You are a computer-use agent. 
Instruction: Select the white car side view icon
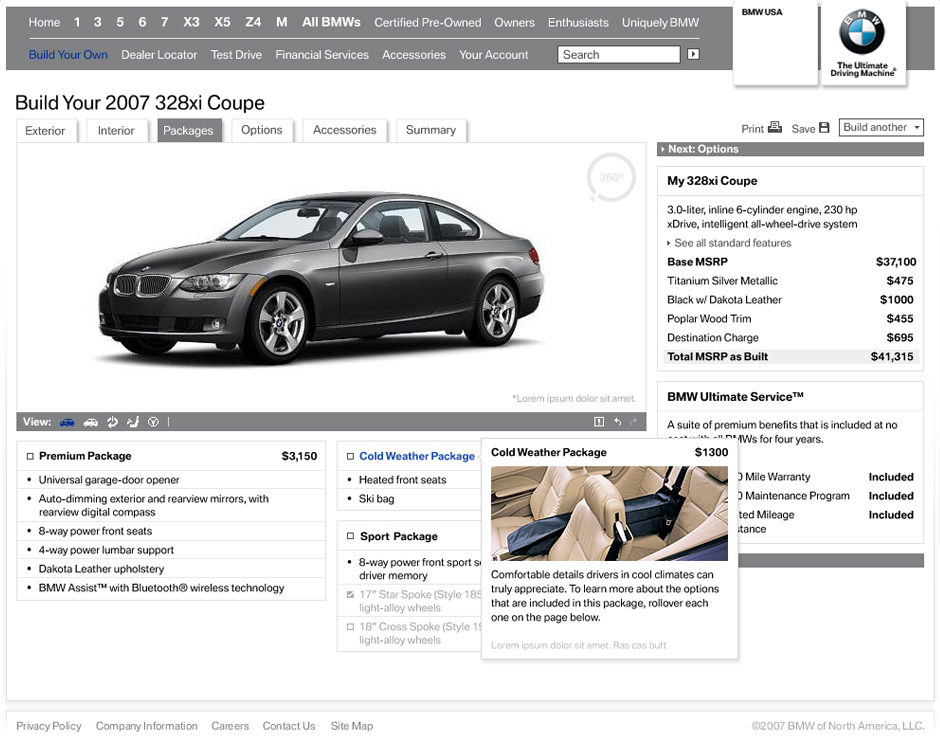[x=91, y=423]
